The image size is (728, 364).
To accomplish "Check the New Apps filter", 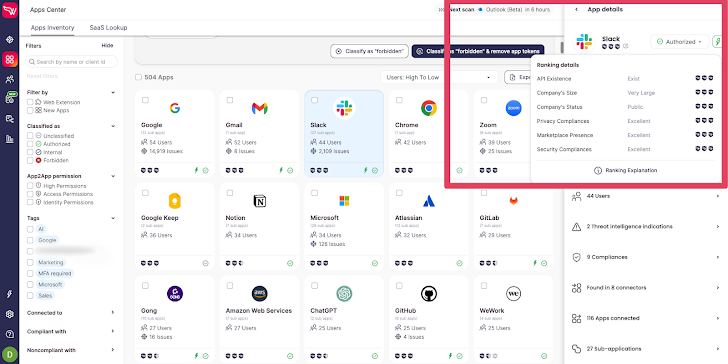I will point(30,110).
